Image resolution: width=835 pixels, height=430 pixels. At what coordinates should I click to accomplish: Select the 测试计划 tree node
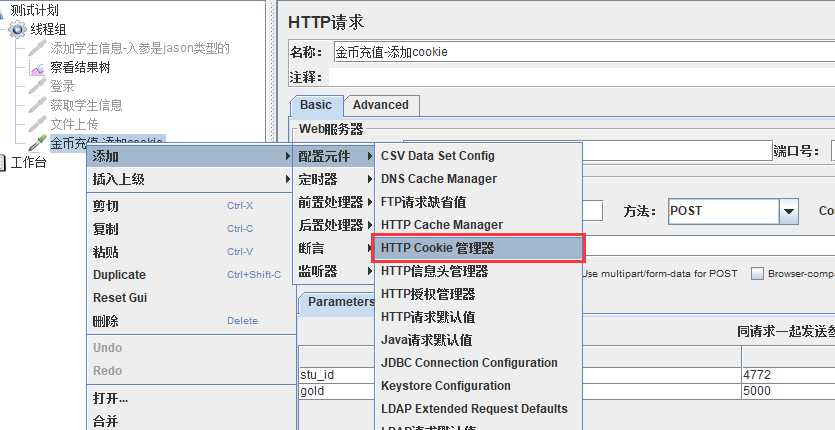(x=35, y=10)
